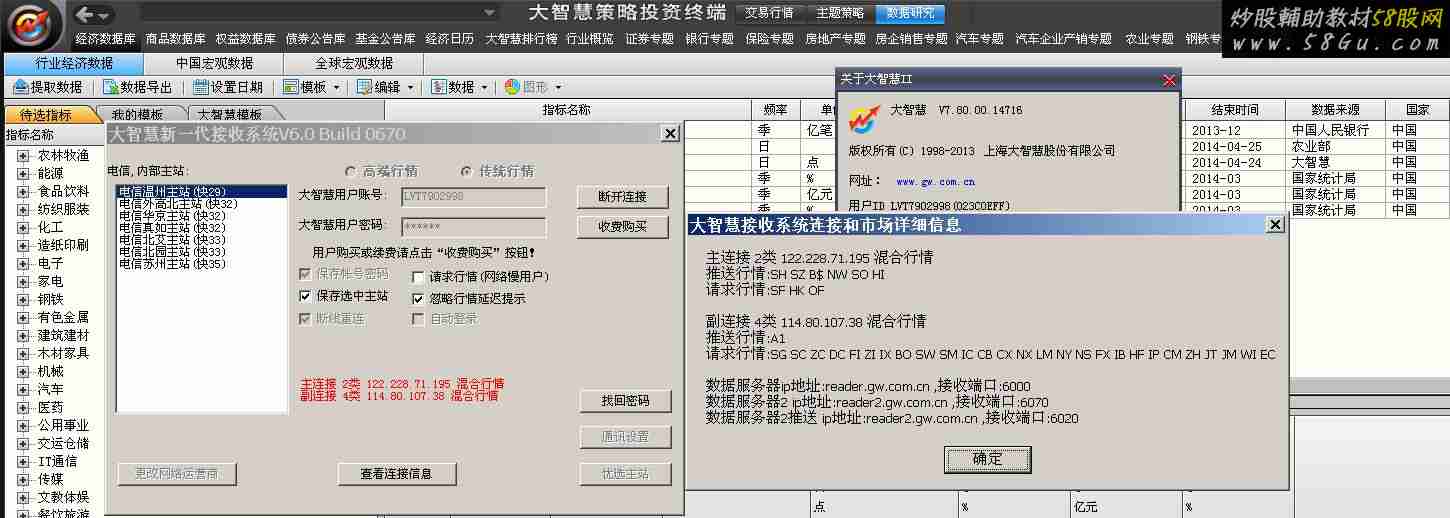Select the 高端行情 radio button
The width and height of the screenshot is (1450, 518).
350,171
